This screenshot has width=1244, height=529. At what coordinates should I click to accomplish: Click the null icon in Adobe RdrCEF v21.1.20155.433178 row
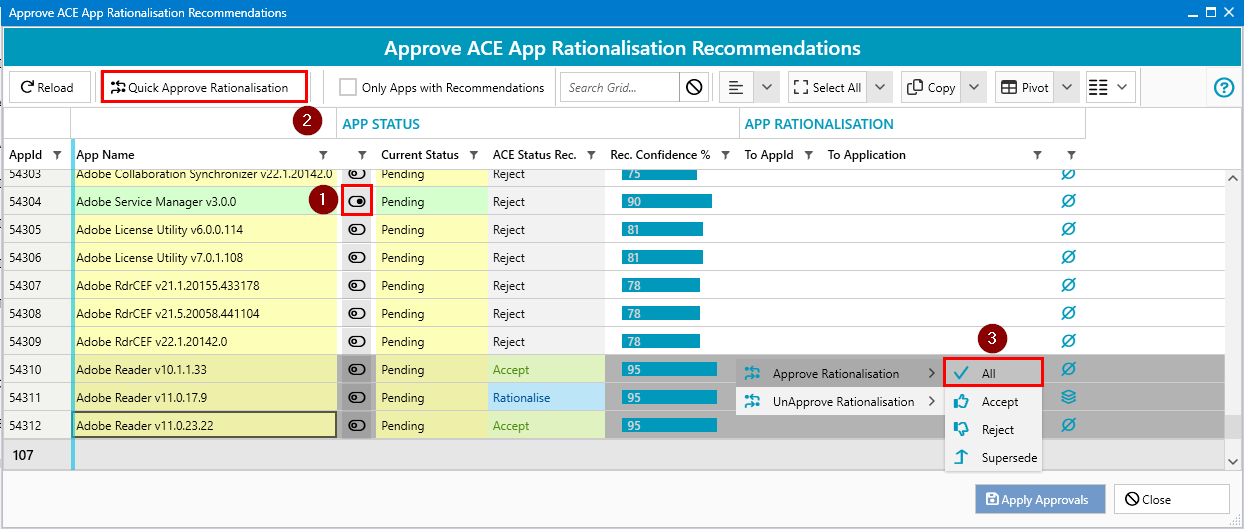point(1068,286)
